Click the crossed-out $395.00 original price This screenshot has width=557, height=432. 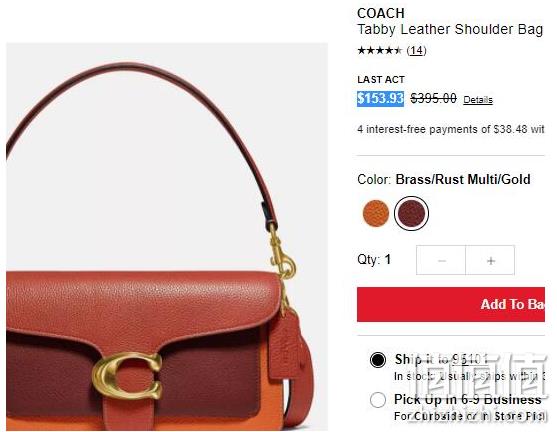click(433, 98)
